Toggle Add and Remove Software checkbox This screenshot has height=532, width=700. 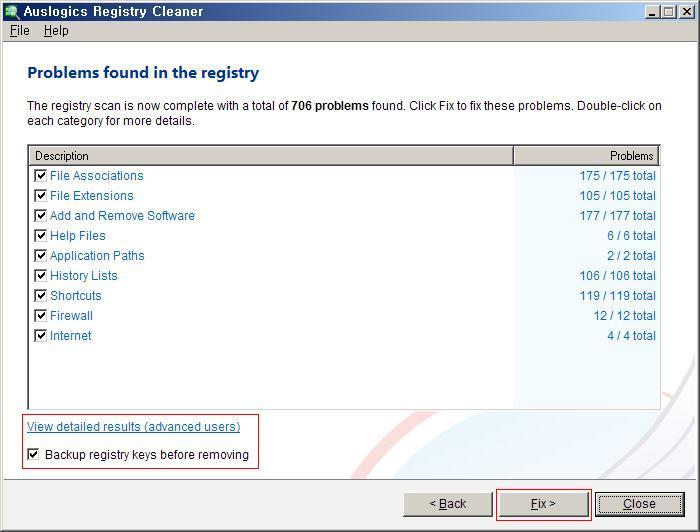coord(41,216)
